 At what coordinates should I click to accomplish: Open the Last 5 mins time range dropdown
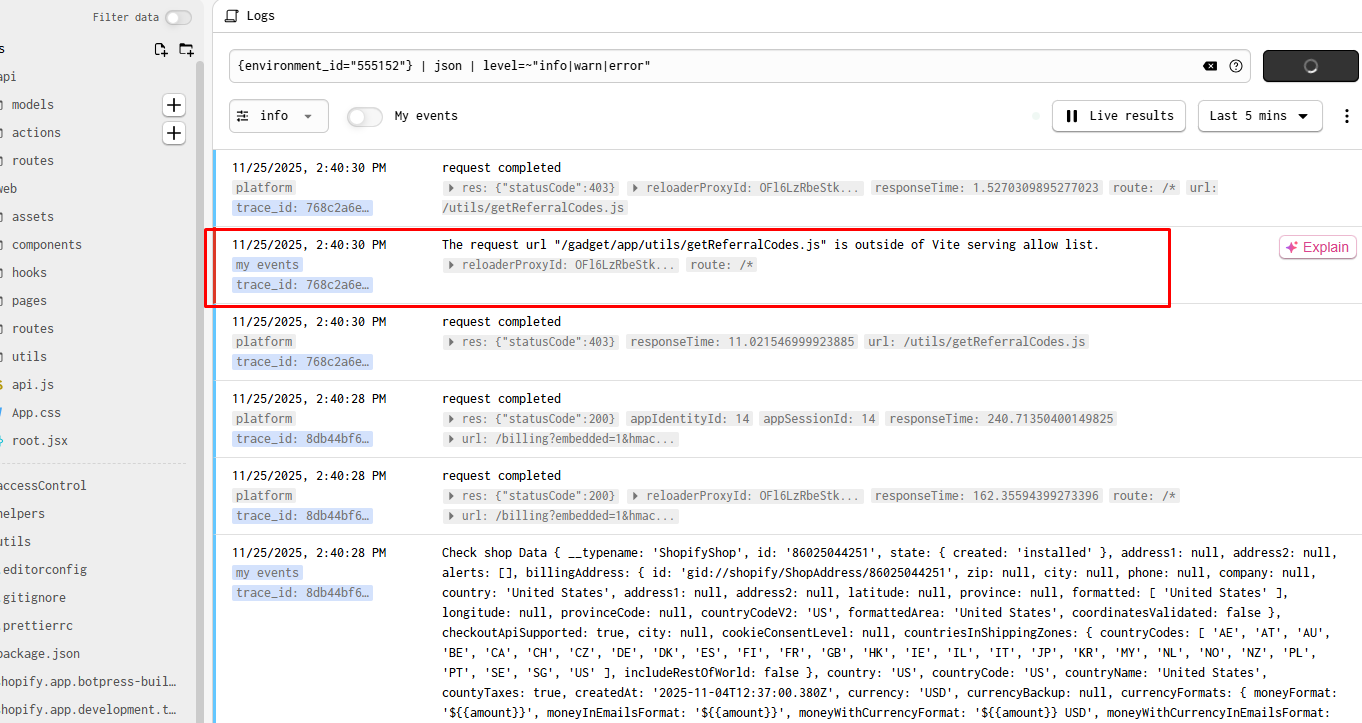(x=1260, y=116)
